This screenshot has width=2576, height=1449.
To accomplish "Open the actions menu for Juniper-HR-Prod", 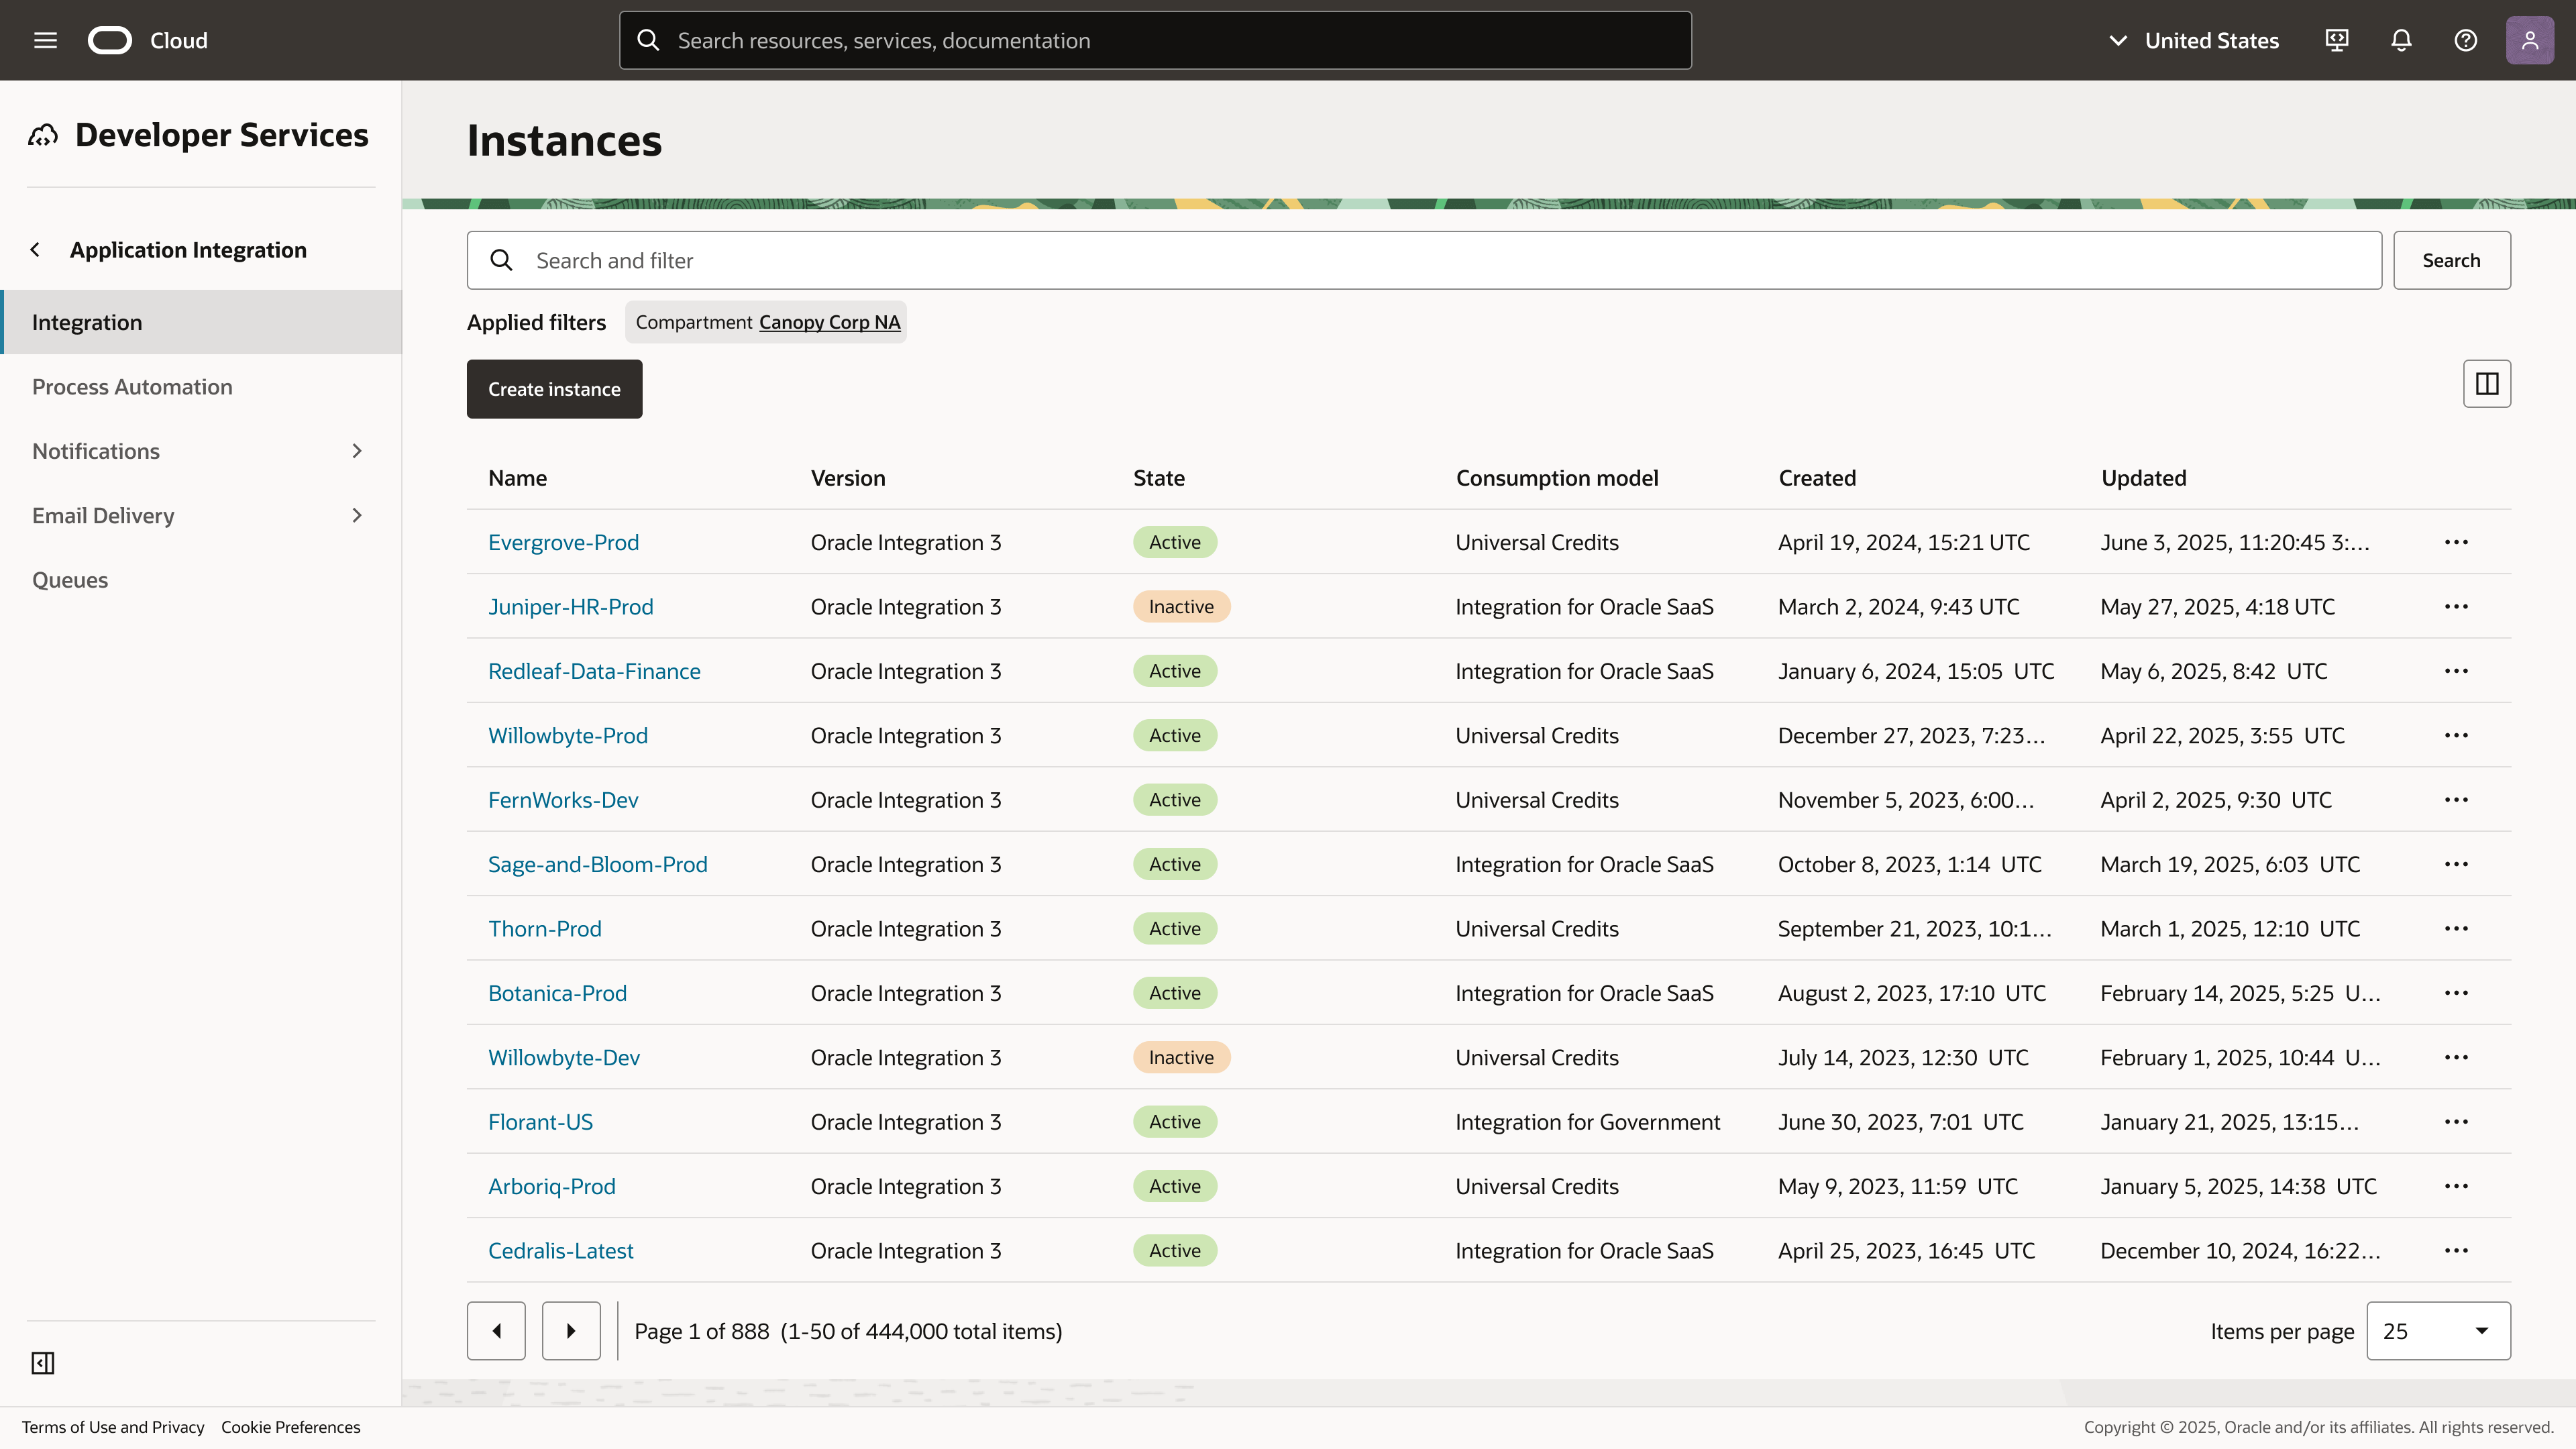I will coord(2458,606).
